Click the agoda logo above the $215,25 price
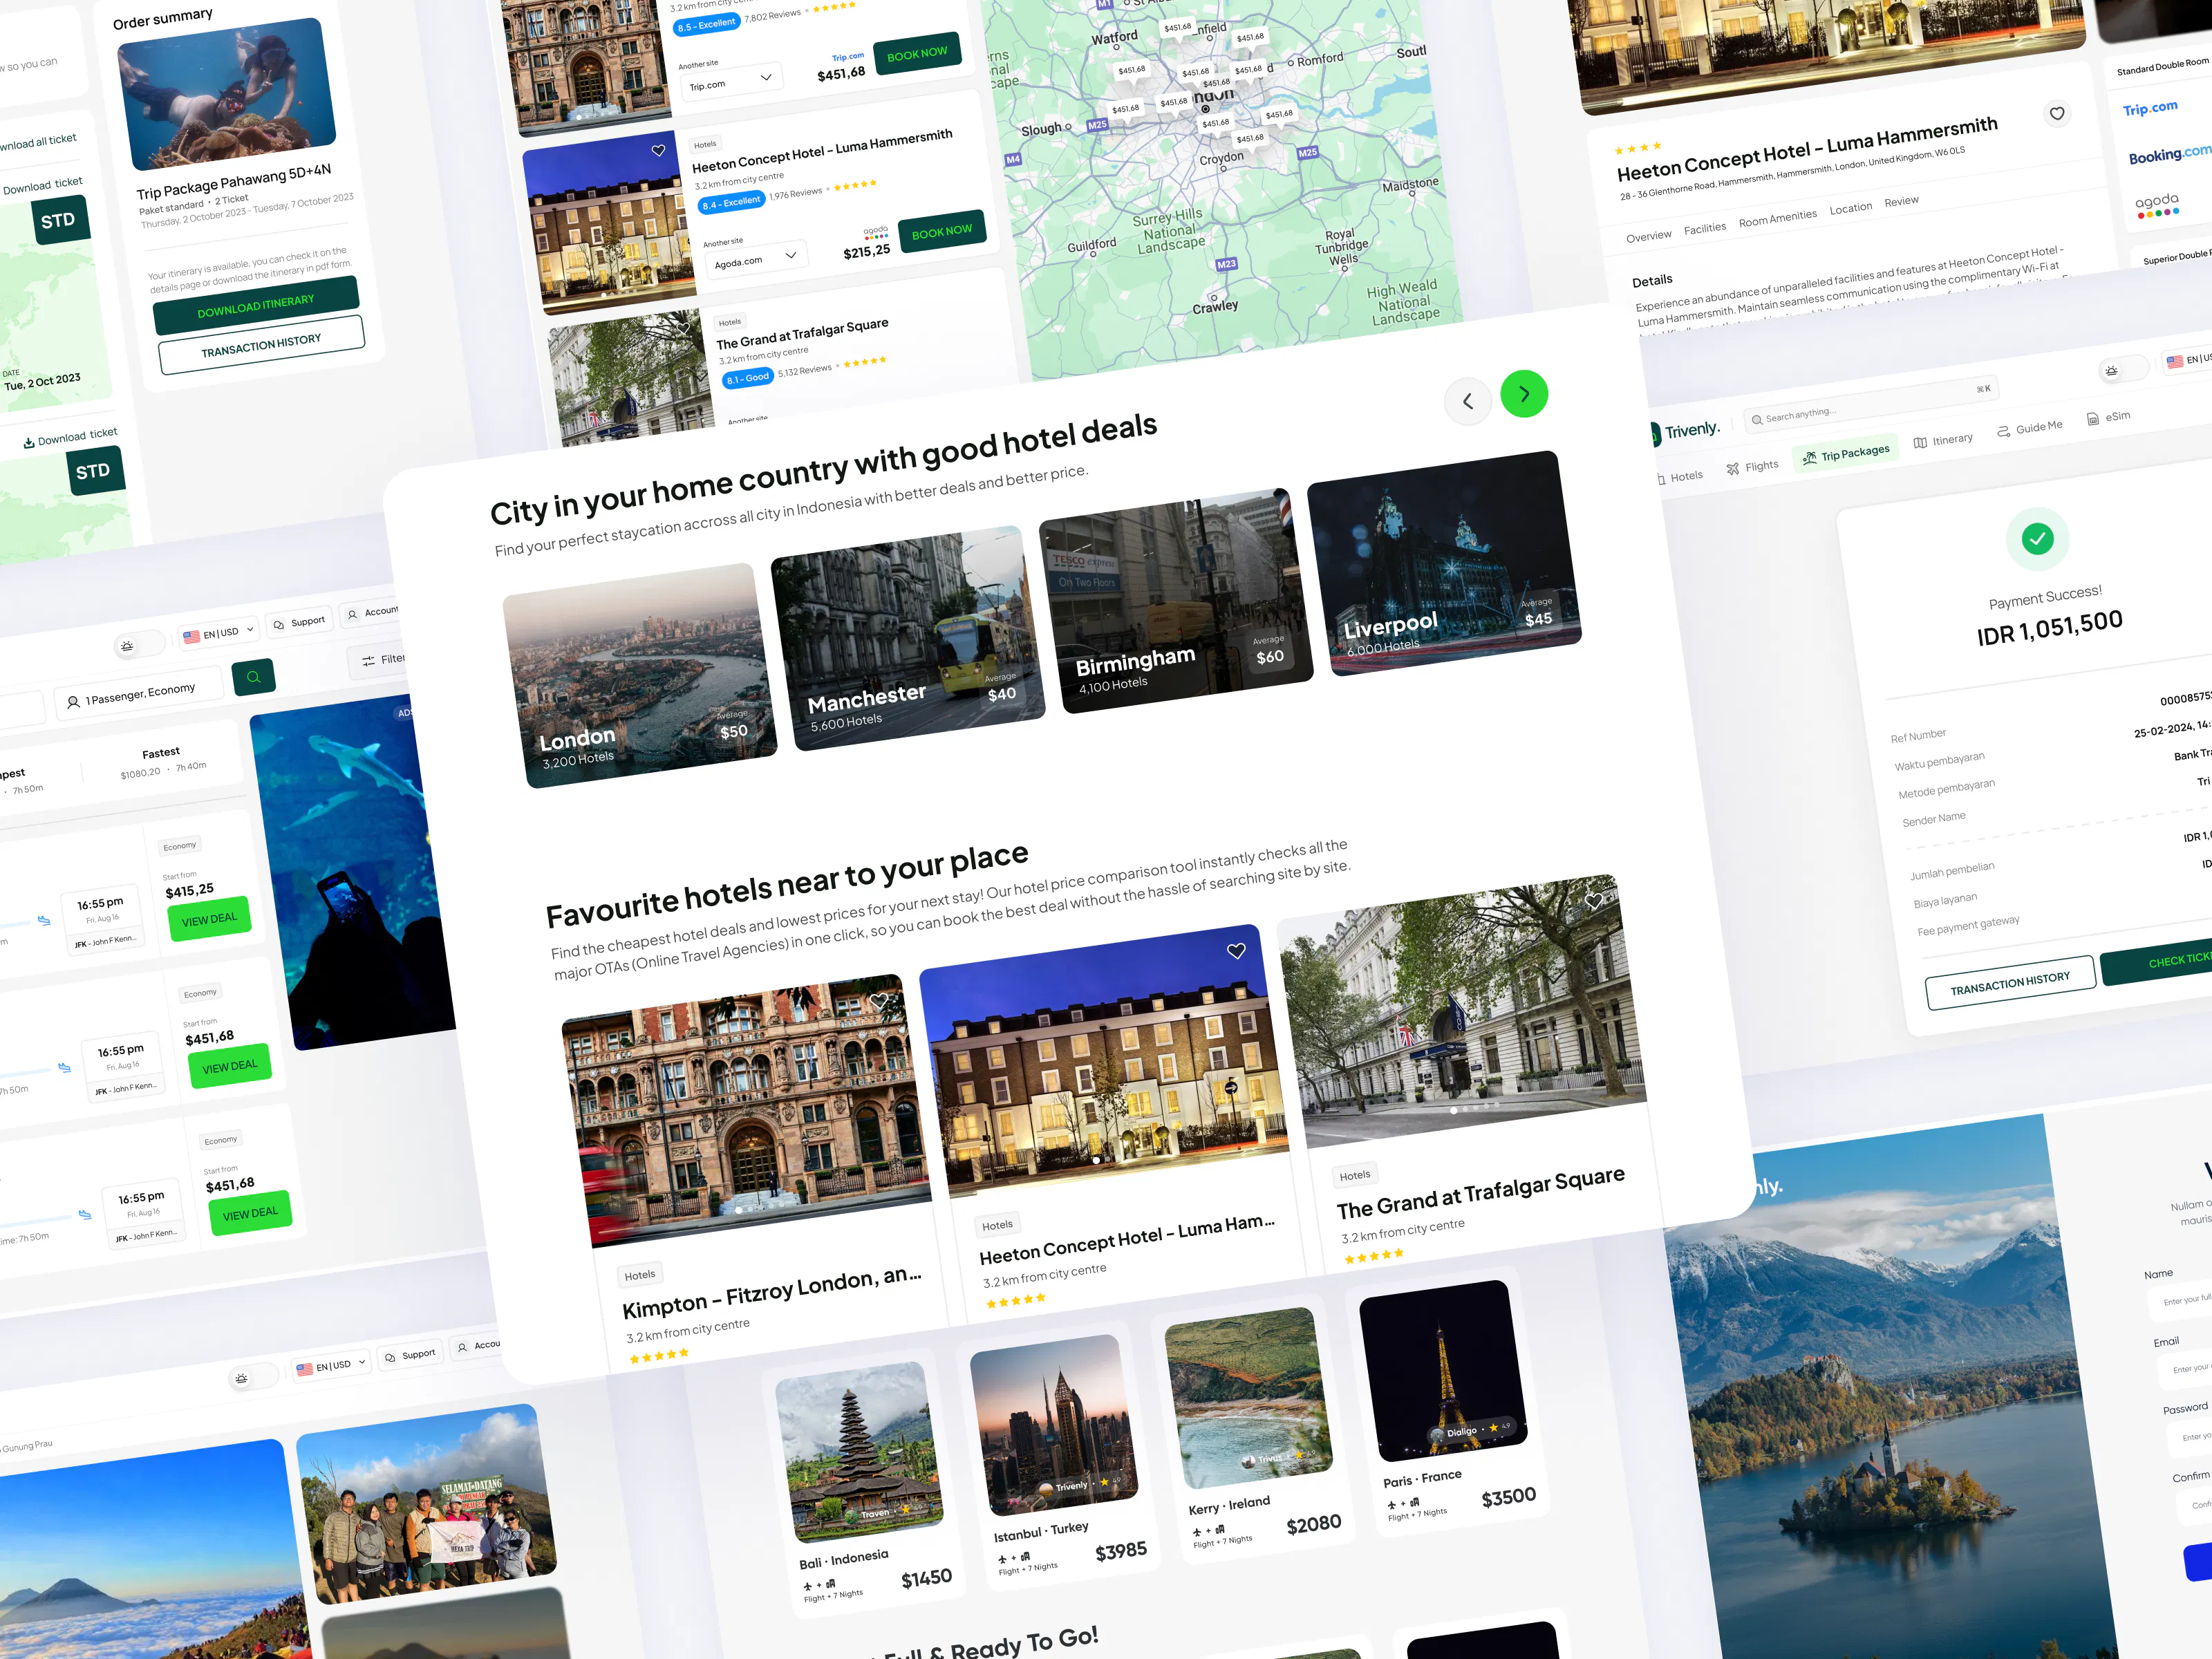The height and width of the screenshot is (1659, 2212). (875, 232)
